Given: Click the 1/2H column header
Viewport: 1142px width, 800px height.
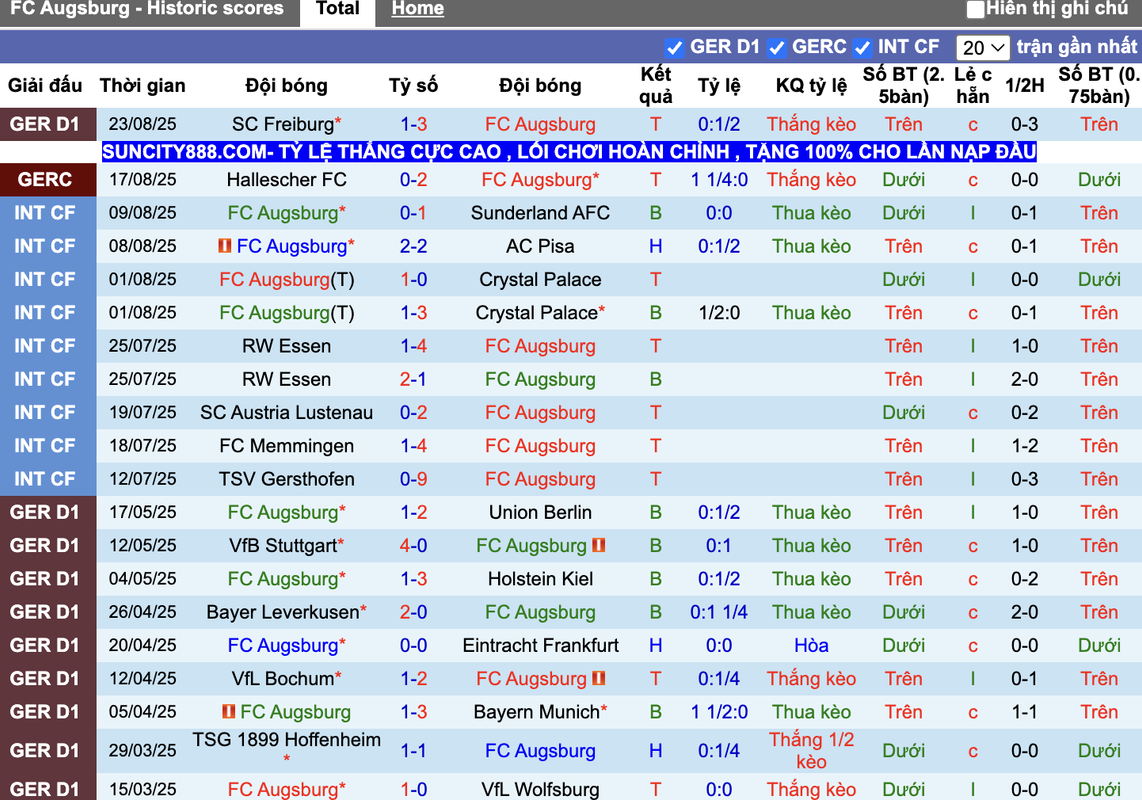Looking at the screenshot, I should 1024,86.
